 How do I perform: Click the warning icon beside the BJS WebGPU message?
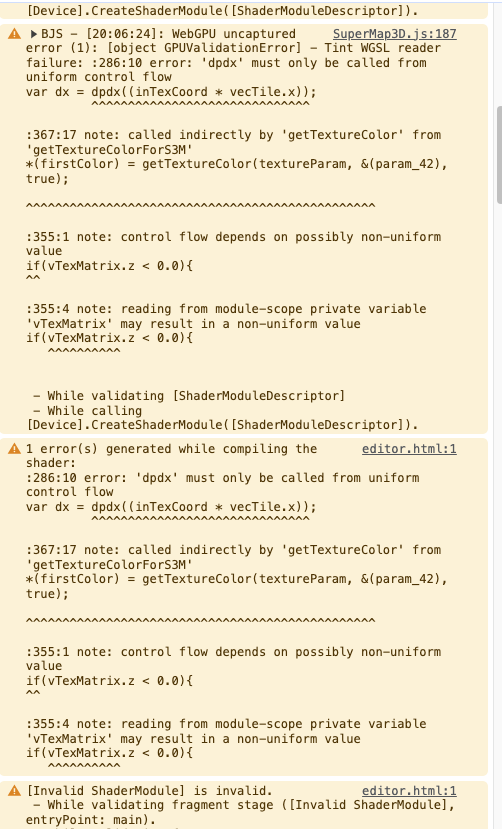pyautogui.click(x=14, y=34)
